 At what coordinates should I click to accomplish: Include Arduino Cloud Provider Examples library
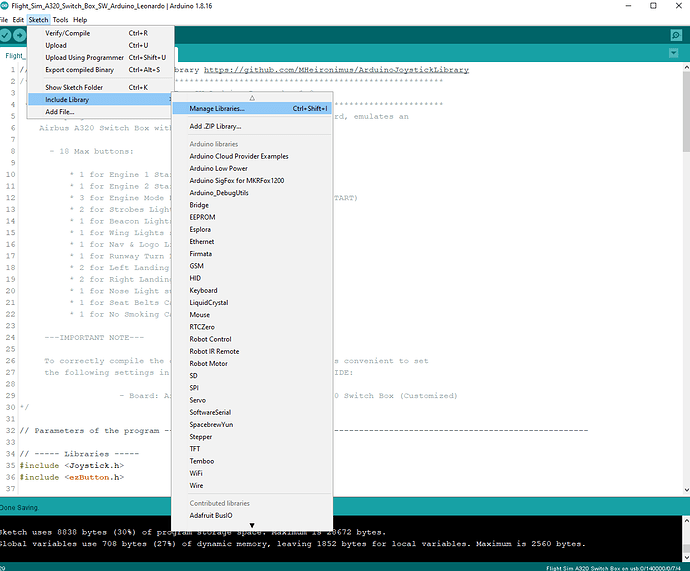pos(252,156)
